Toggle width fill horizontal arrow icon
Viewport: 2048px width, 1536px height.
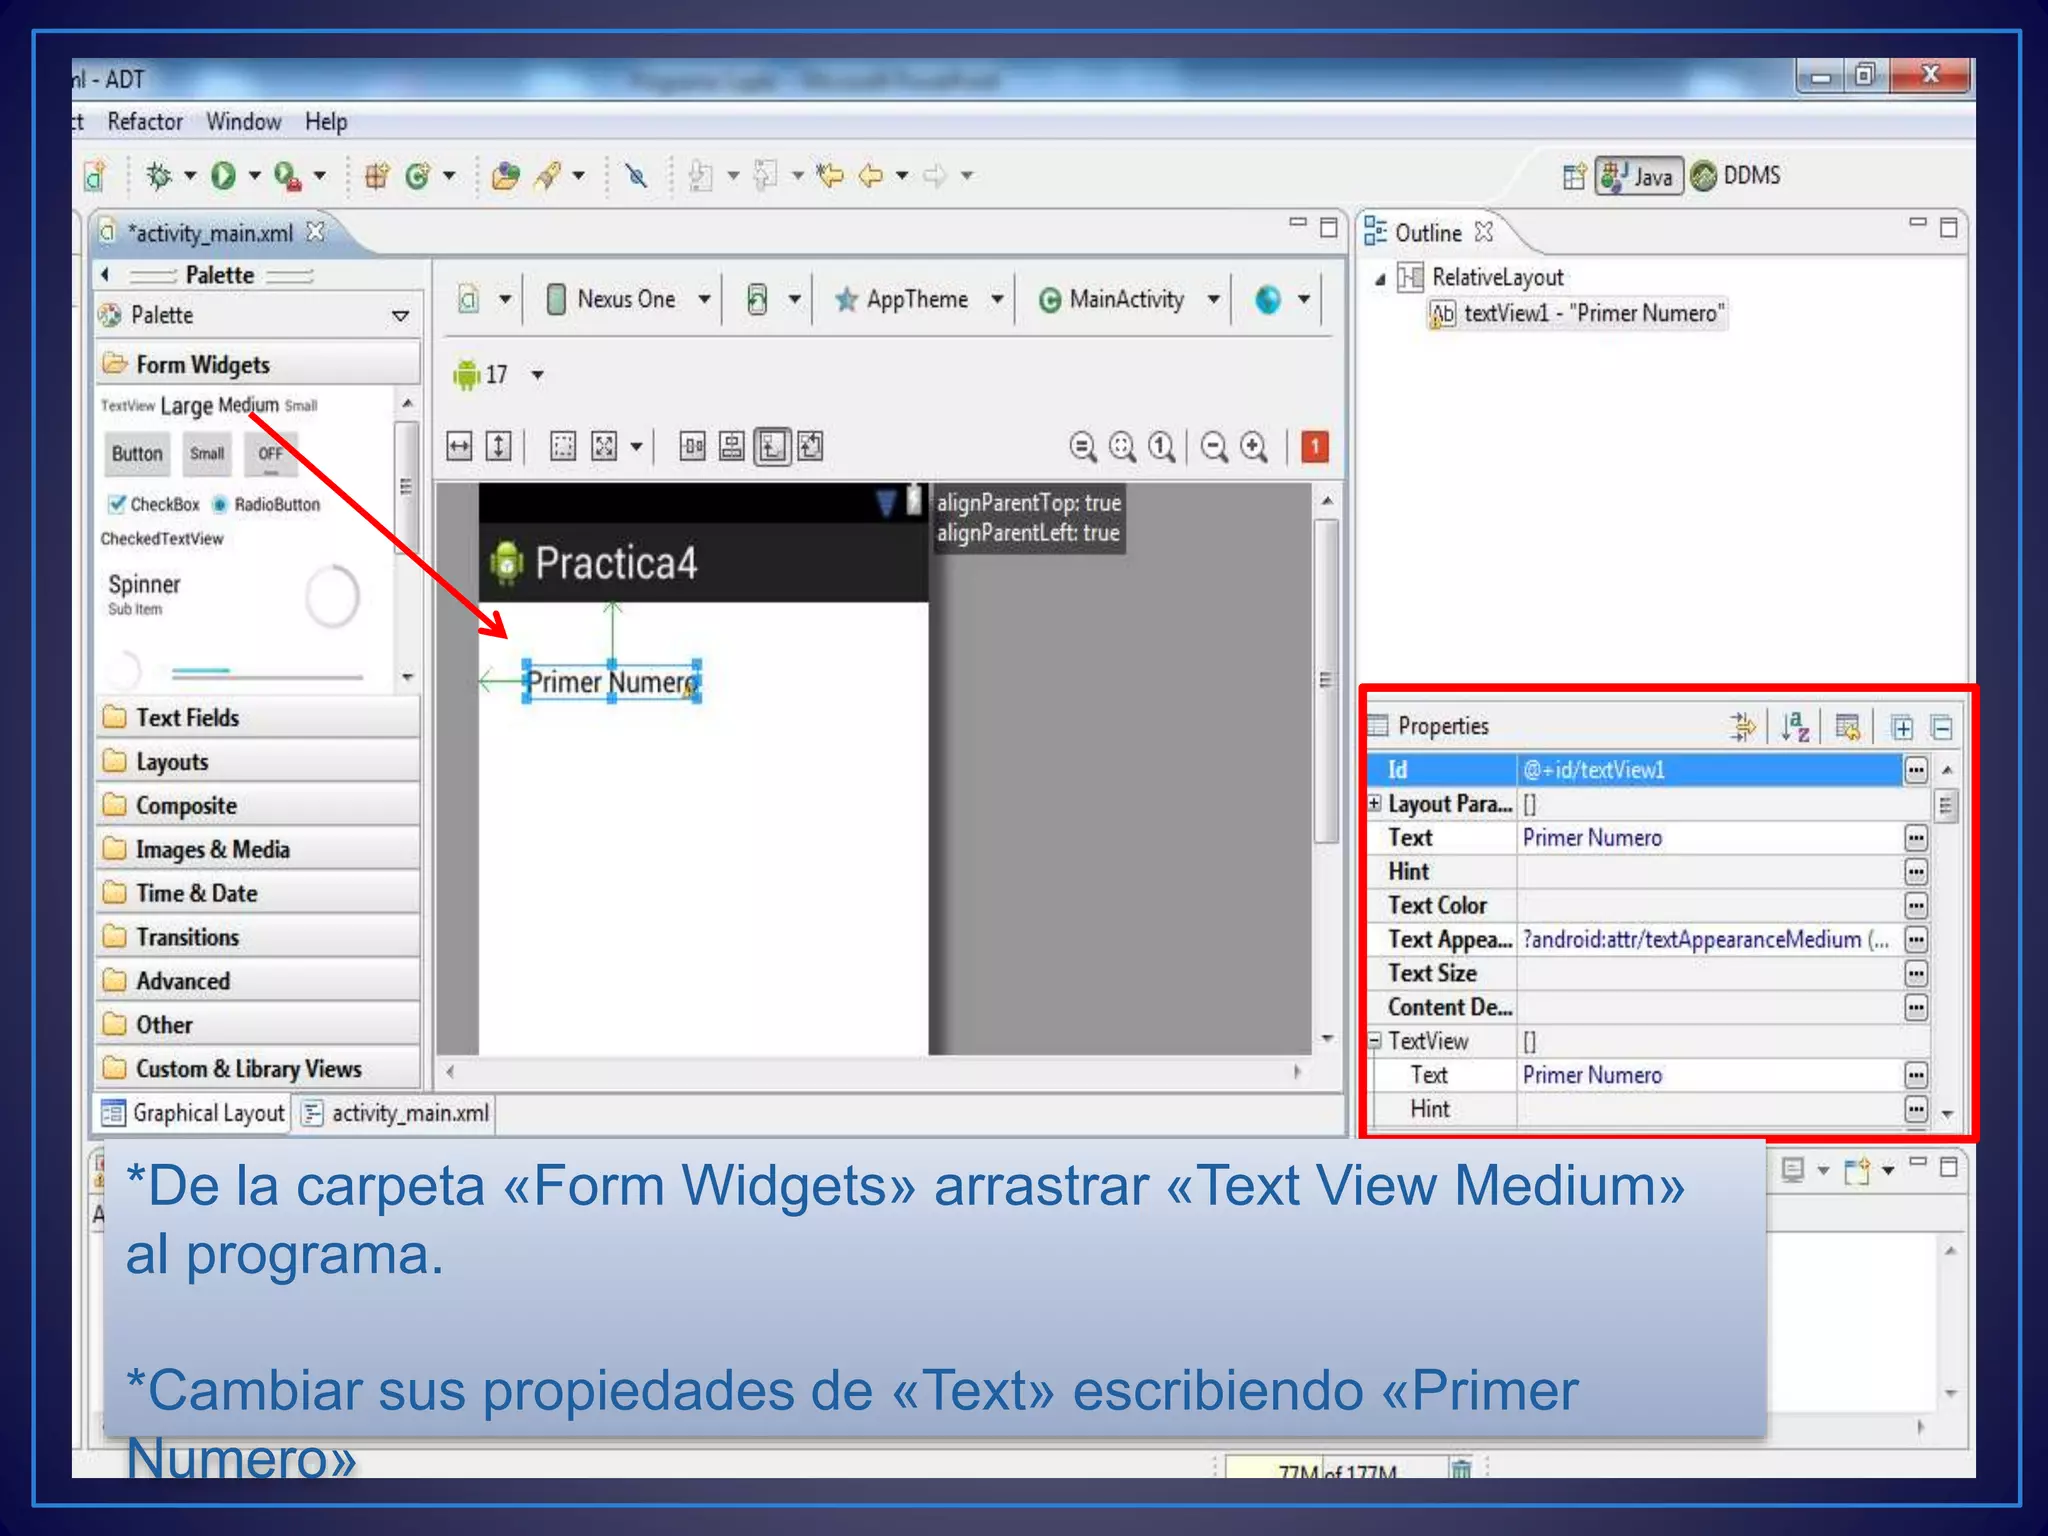coord(459,446)
